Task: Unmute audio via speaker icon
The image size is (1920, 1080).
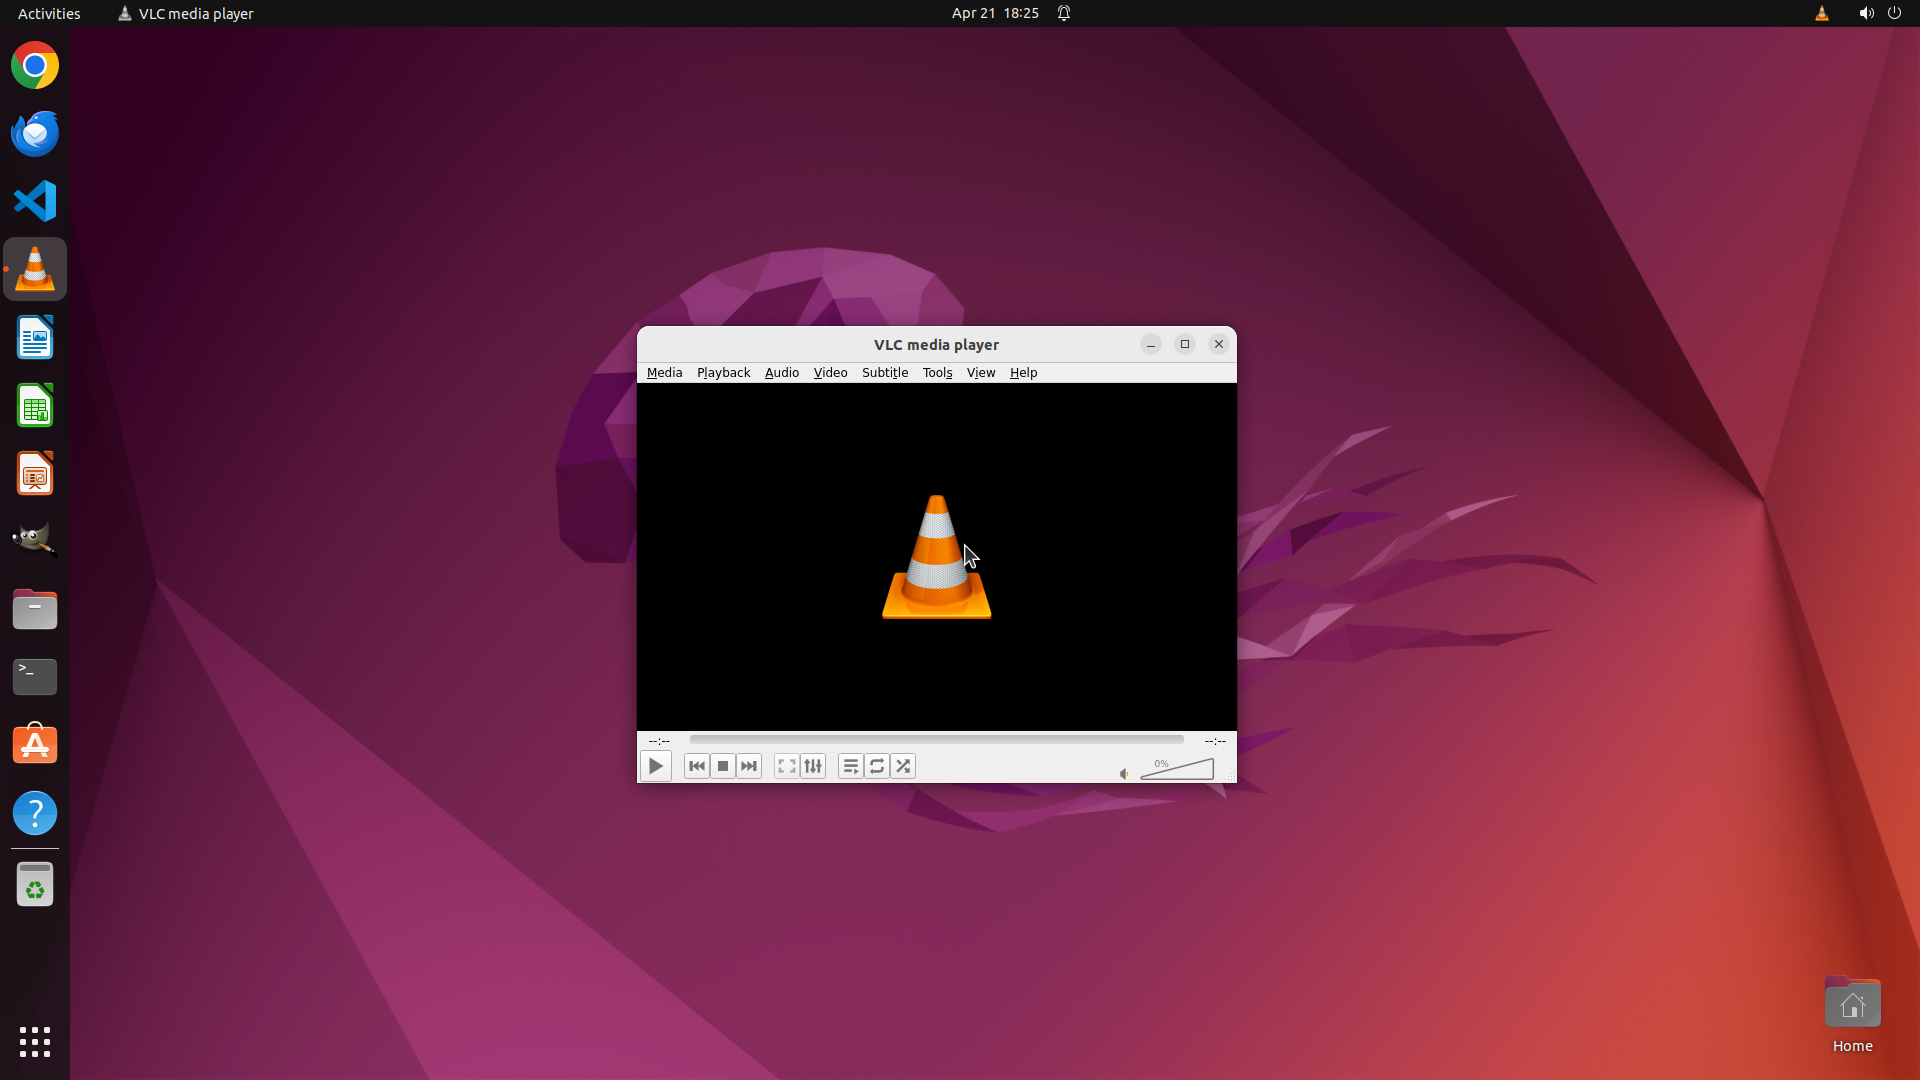Action: click(x=1124, y=773)
